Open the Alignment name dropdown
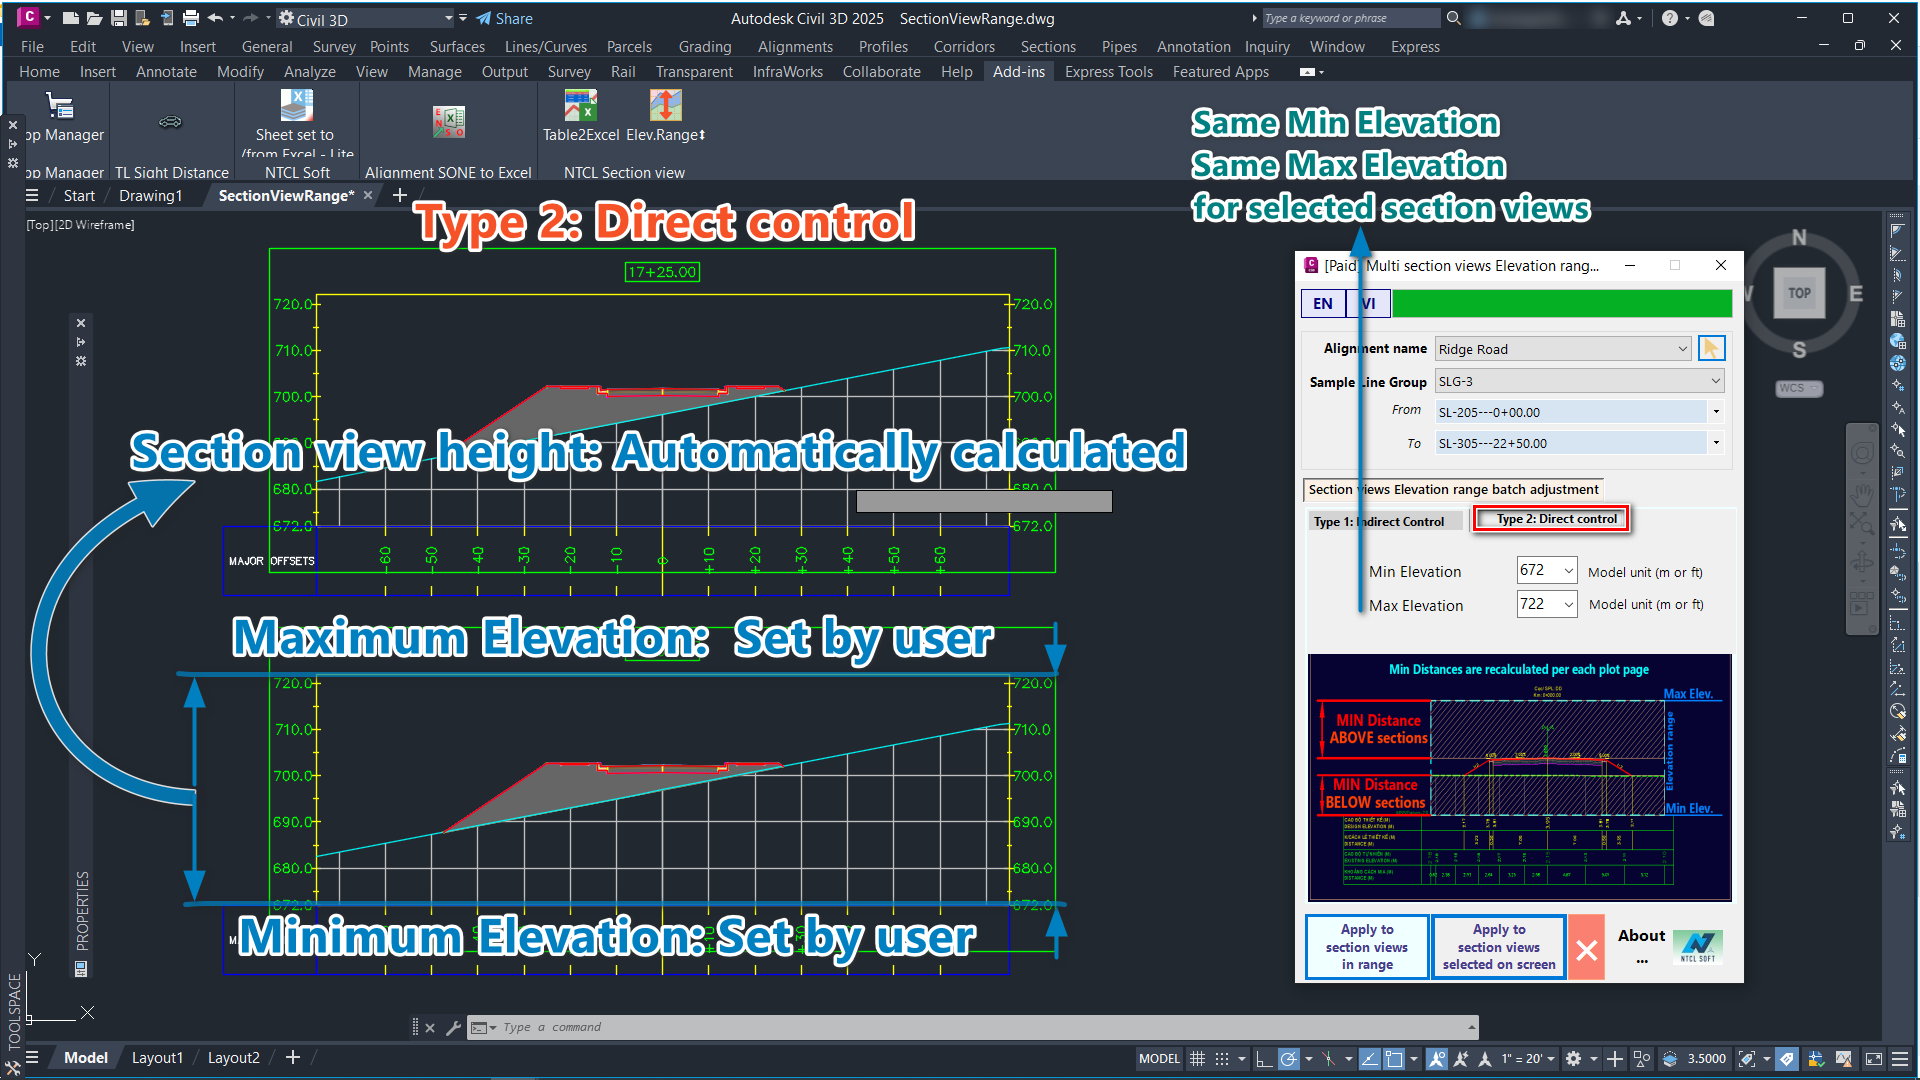1920x1080 pixels. [x=1682, y=349]
